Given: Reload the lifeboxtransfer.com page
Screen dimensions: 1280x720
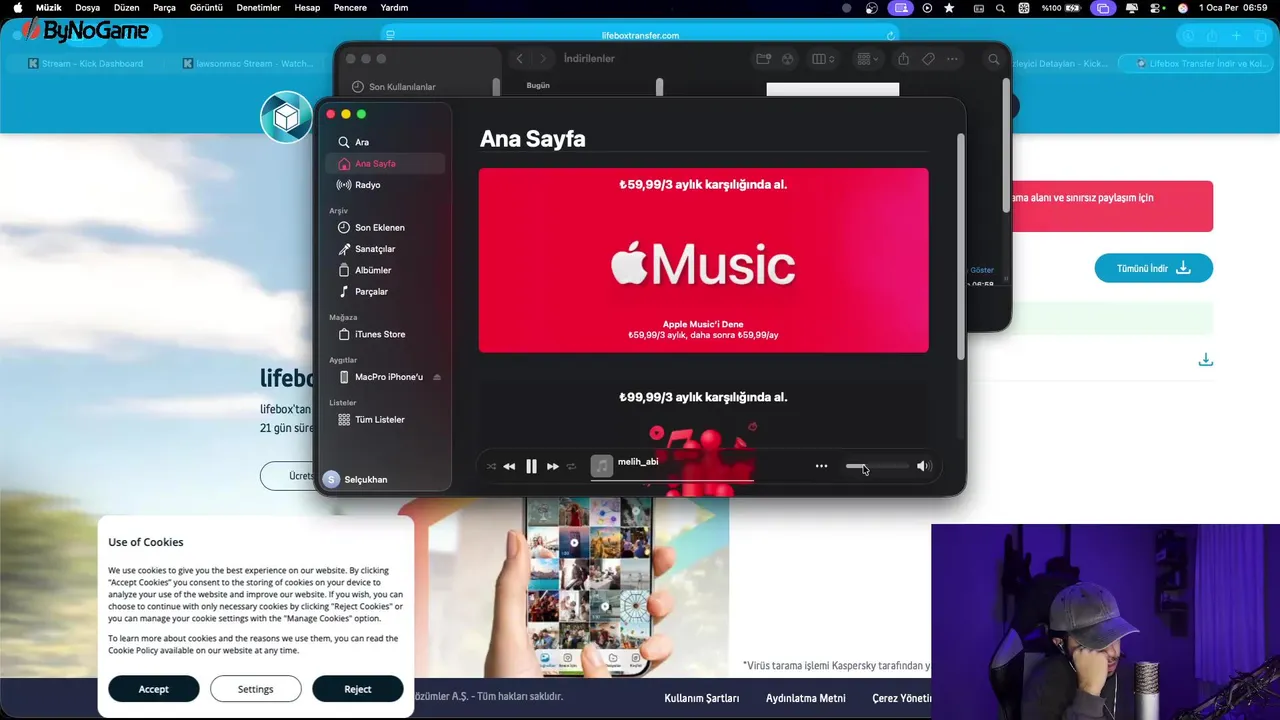Looking at the screenshot, I should click(891, 35).
